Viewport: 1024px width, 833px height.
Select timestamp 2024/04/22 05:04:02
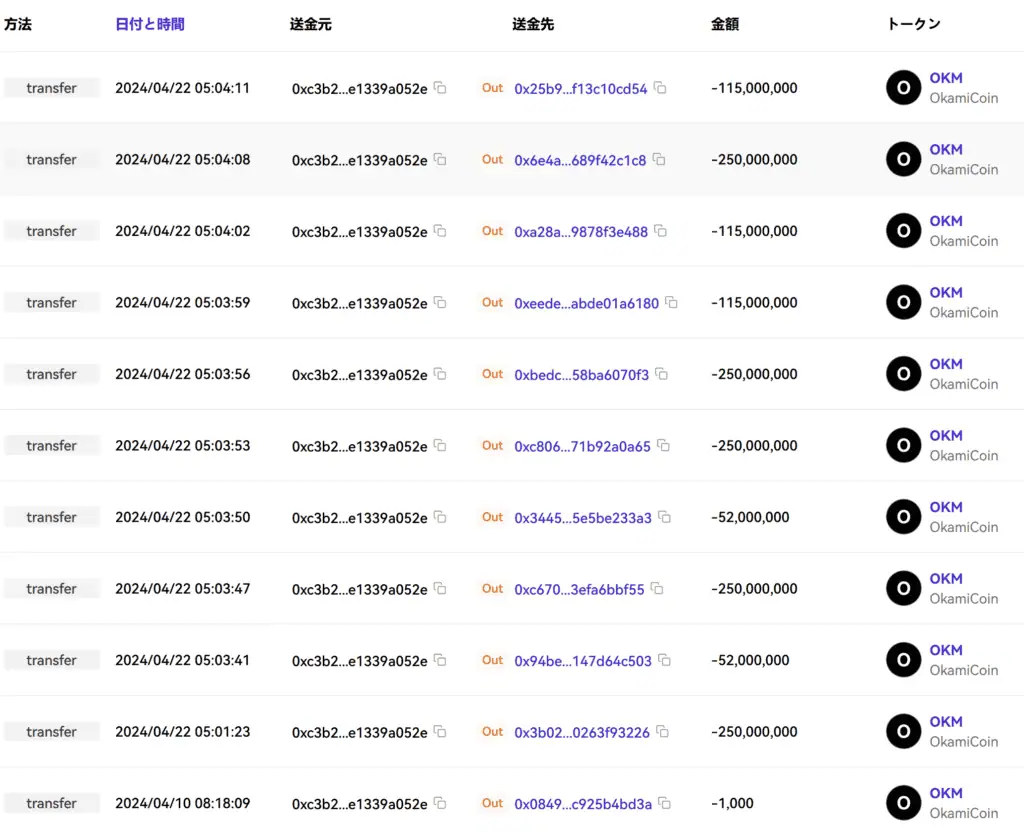point(182,231)
